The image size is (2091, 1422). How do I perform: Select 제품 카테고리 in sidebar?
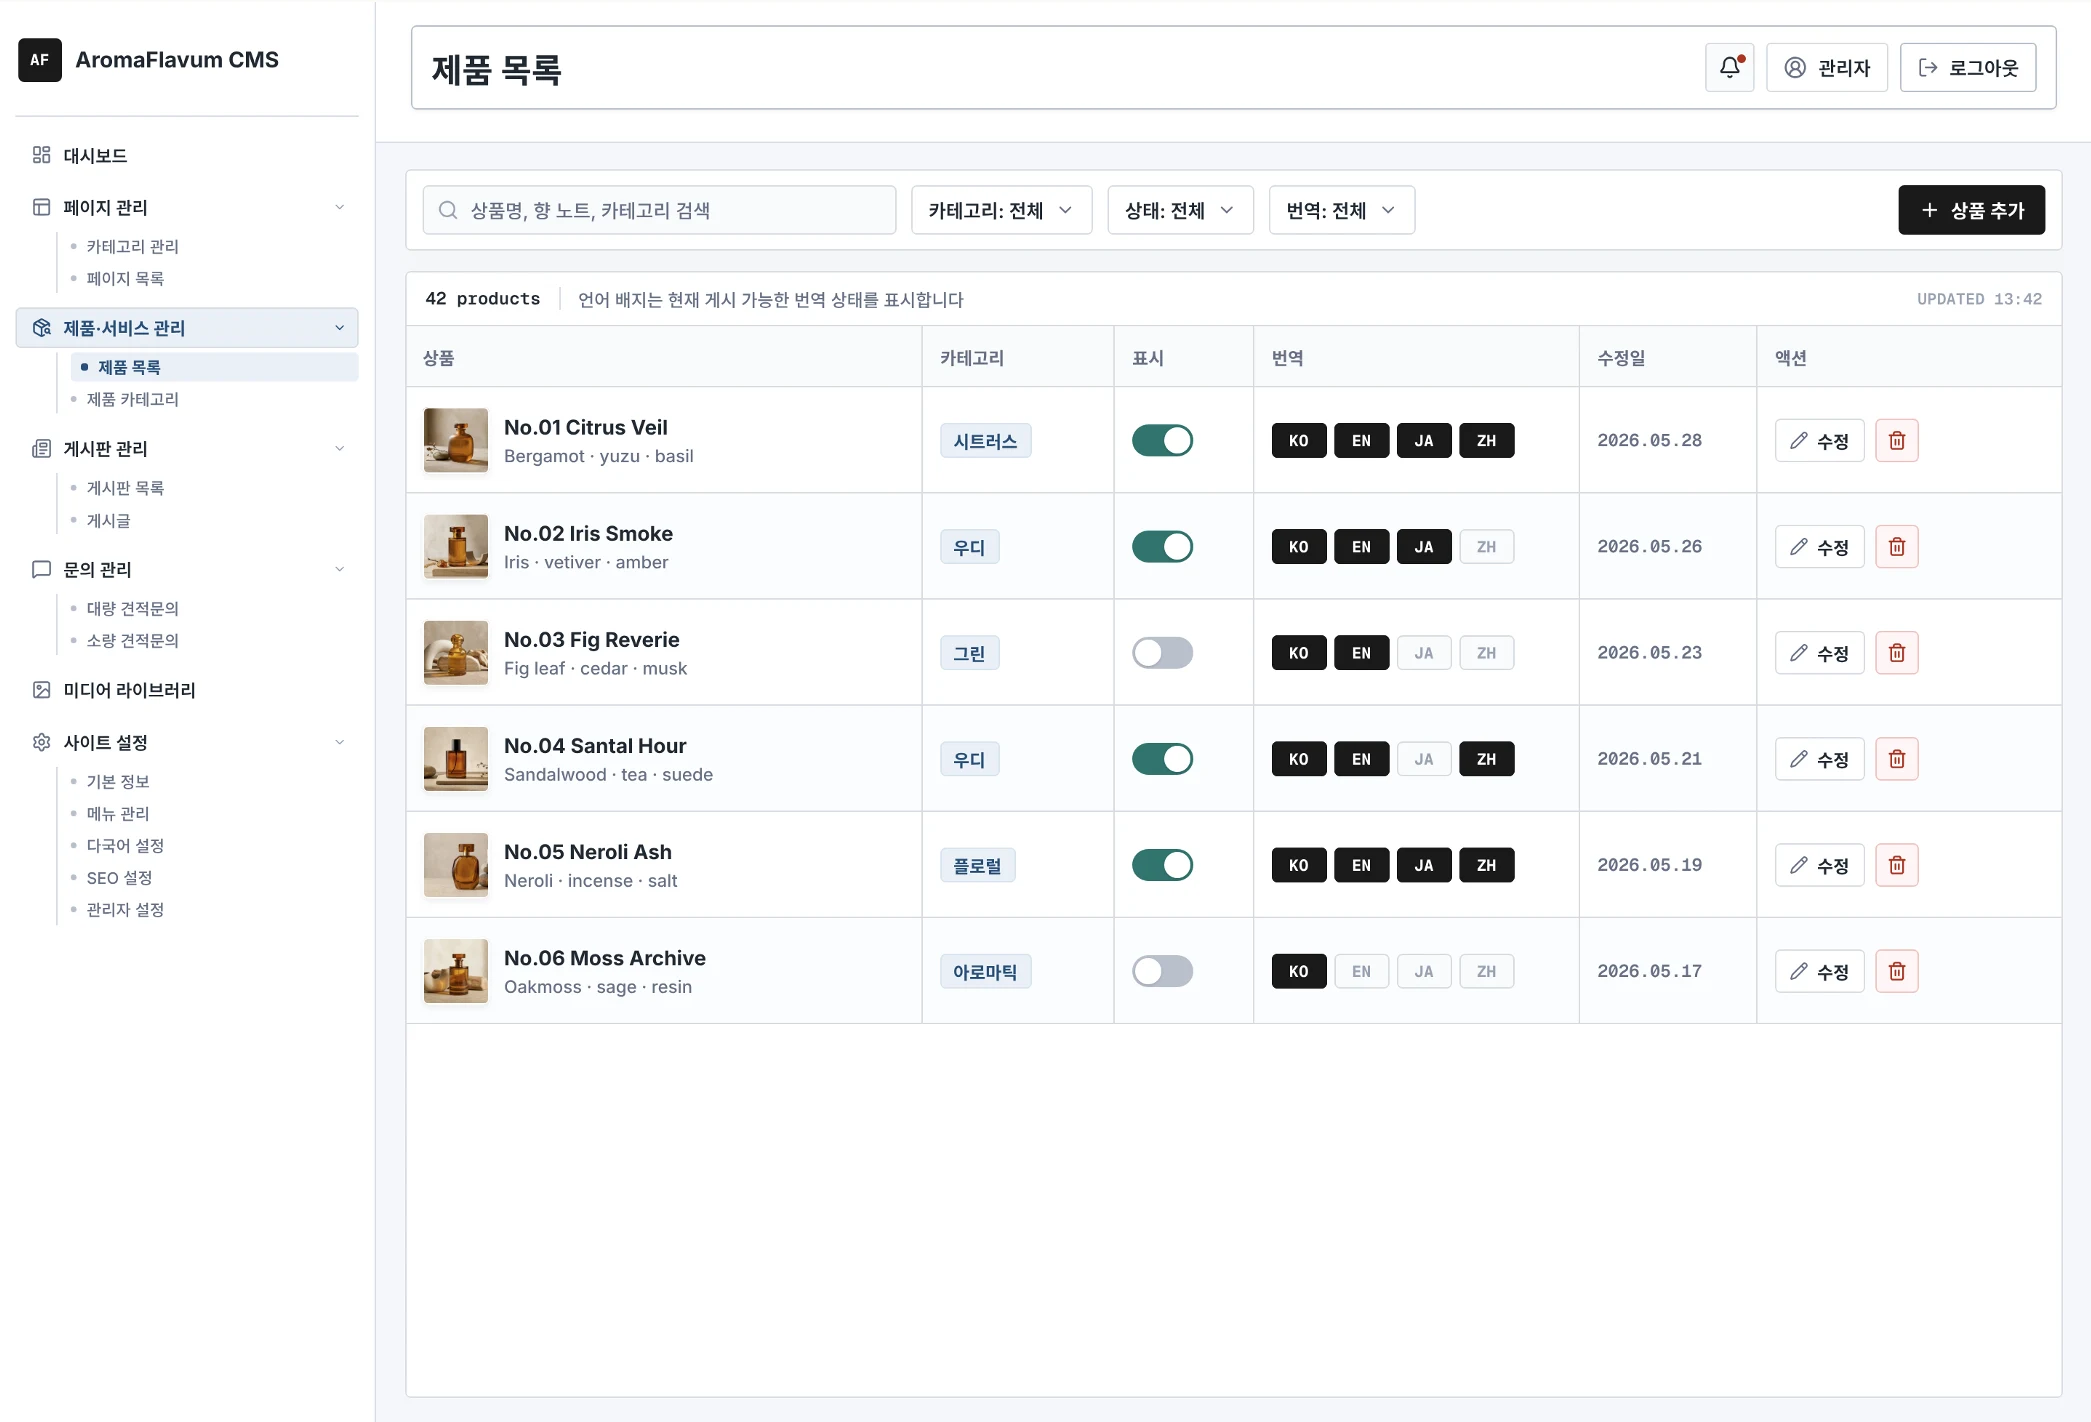coord(132,399)
